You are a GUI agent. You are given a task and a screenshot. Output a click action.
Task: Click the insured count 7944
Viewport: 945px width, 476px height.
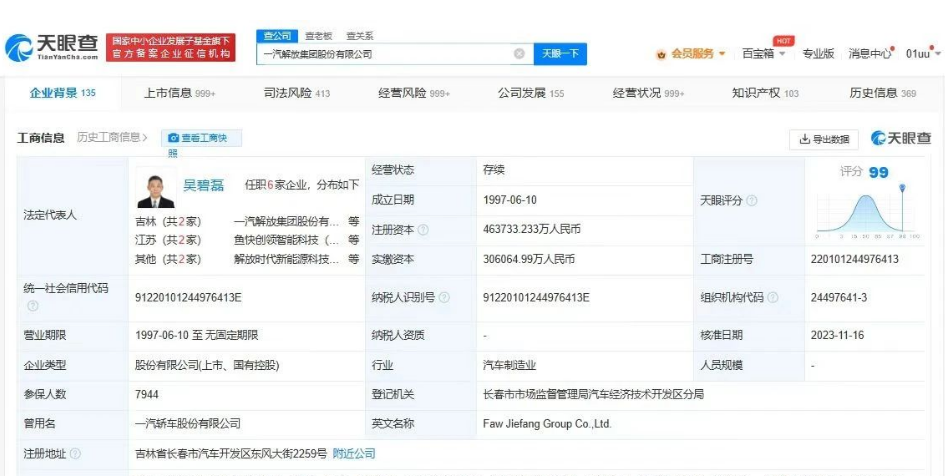coord(147,395)
